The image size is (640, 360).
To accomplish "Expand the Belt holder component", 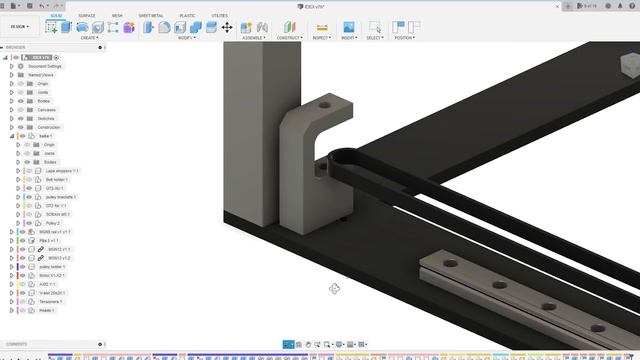I will 18,180.
